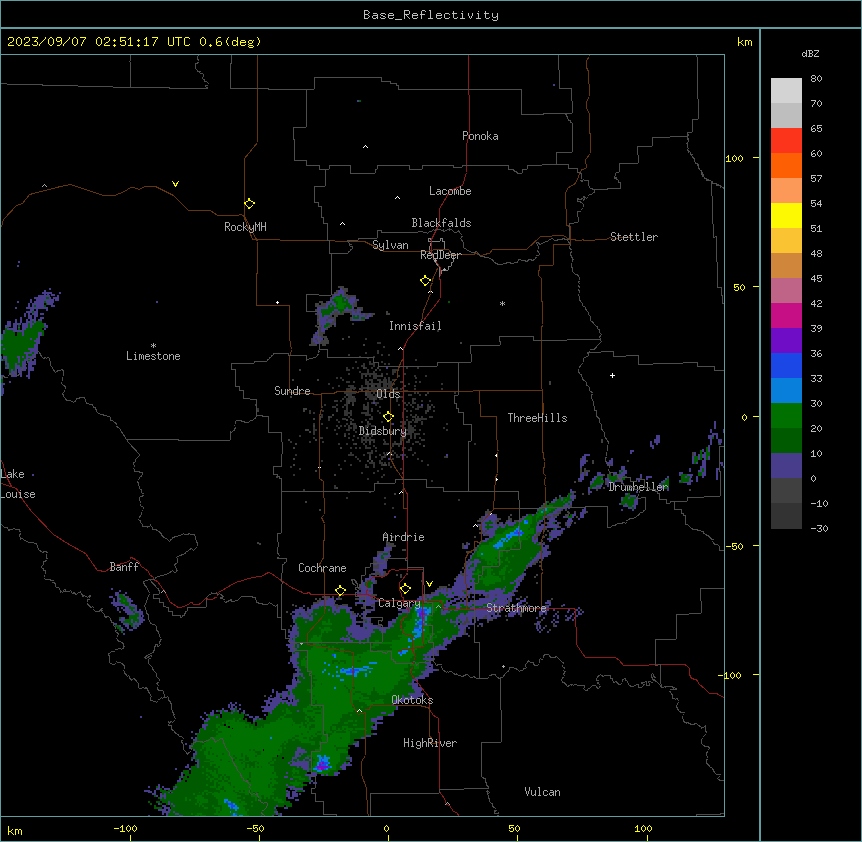The width and height of the screenshot is (862, 842).
Task: Click the Sundre town label
Action: click(x=292, y=391)
